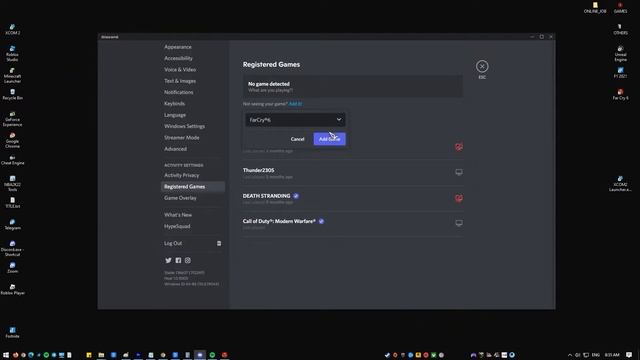Open the Appearance settings
Screen dimensions: 640x360
point(178,47)
